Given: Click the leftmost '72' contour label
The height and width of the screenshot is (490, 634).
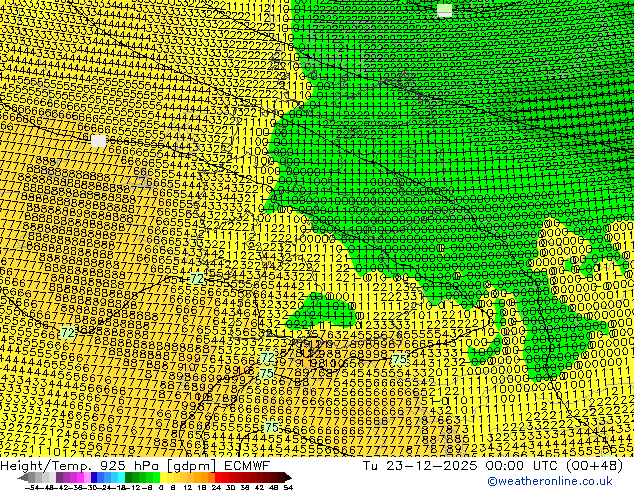Looking at the screenshot, I should click(x=67, y=333).
